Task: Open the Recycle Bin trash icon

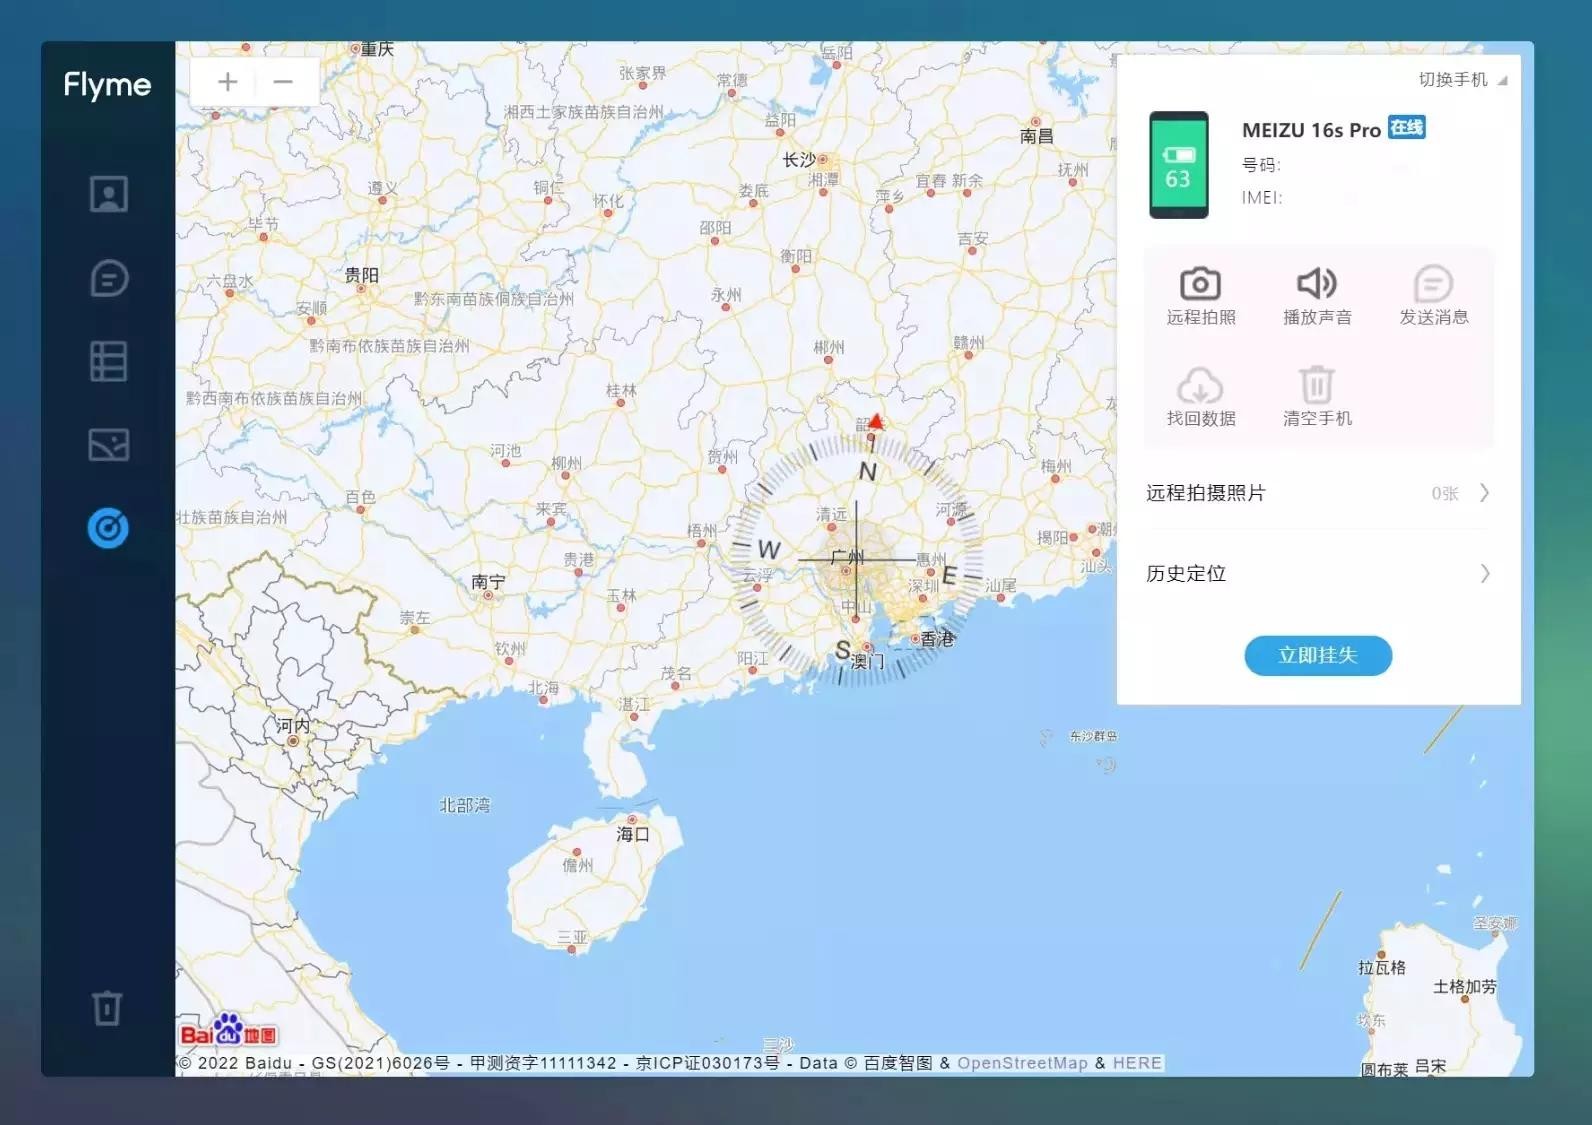Action: (x=108, y=1007)
